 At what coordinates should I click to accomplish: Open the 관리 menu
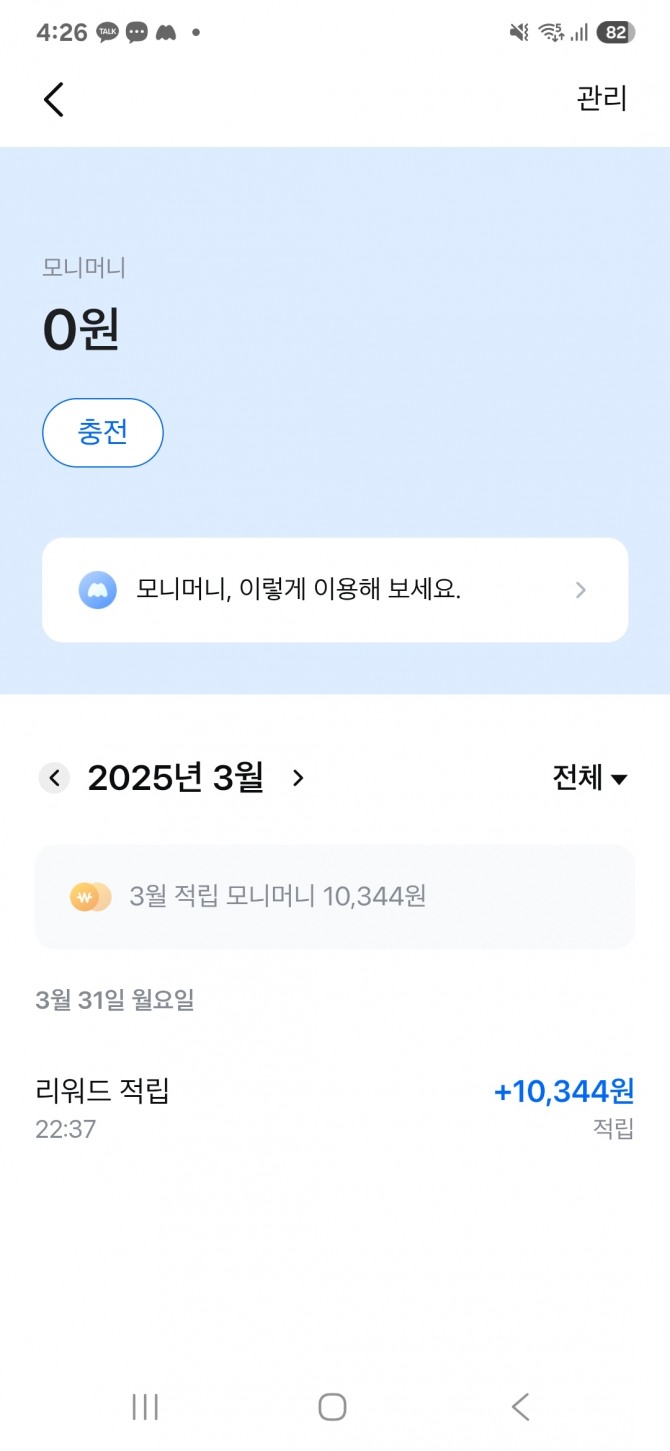[x=601, y=99]
